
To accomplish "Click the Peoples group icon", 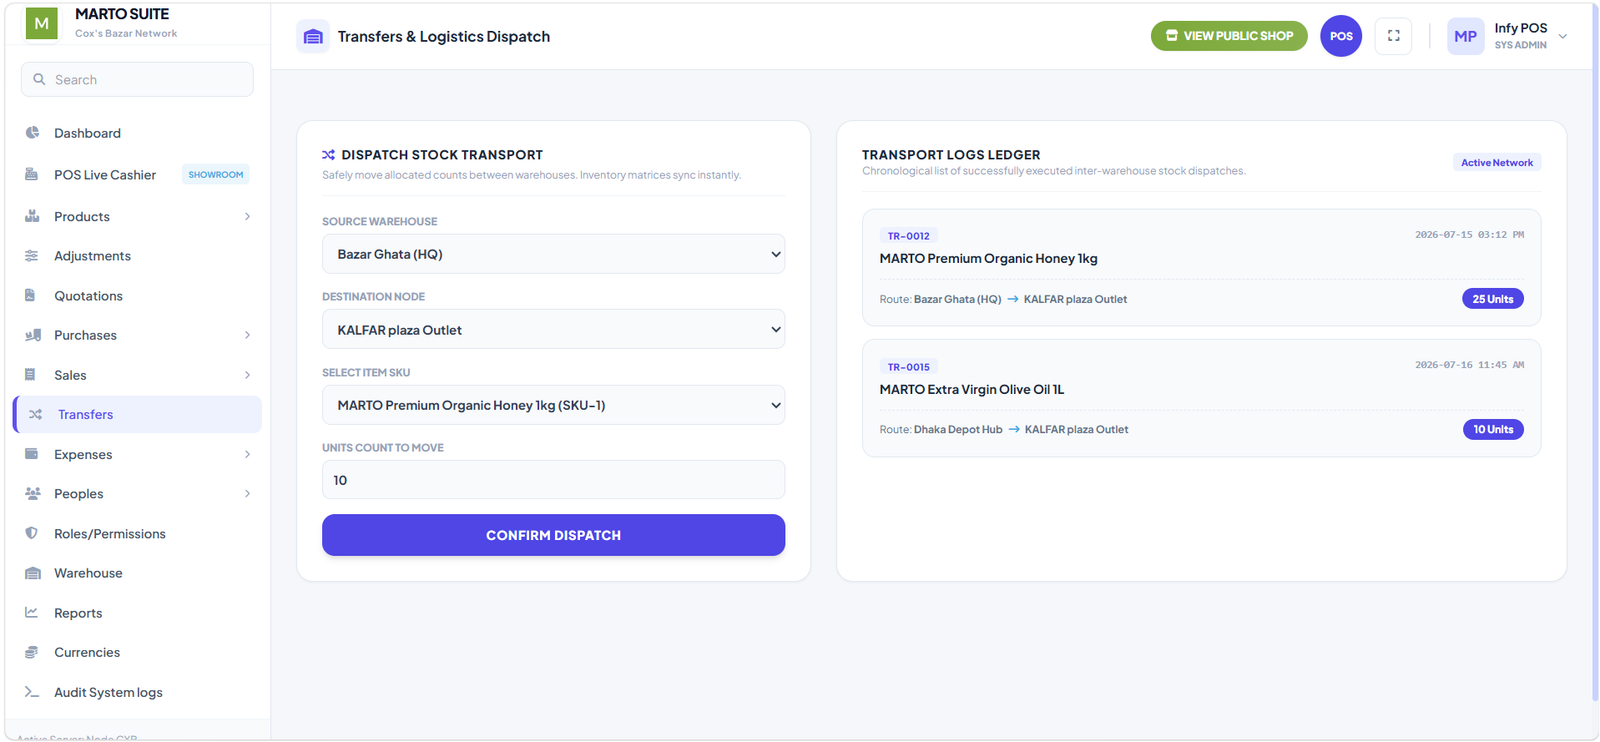I will coord(33,493).
